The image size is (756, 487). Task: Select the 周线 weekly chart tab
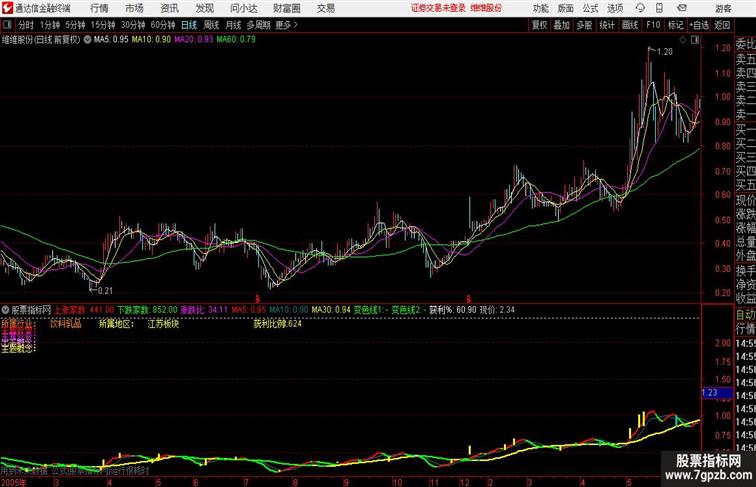click(x=211, y=25)
